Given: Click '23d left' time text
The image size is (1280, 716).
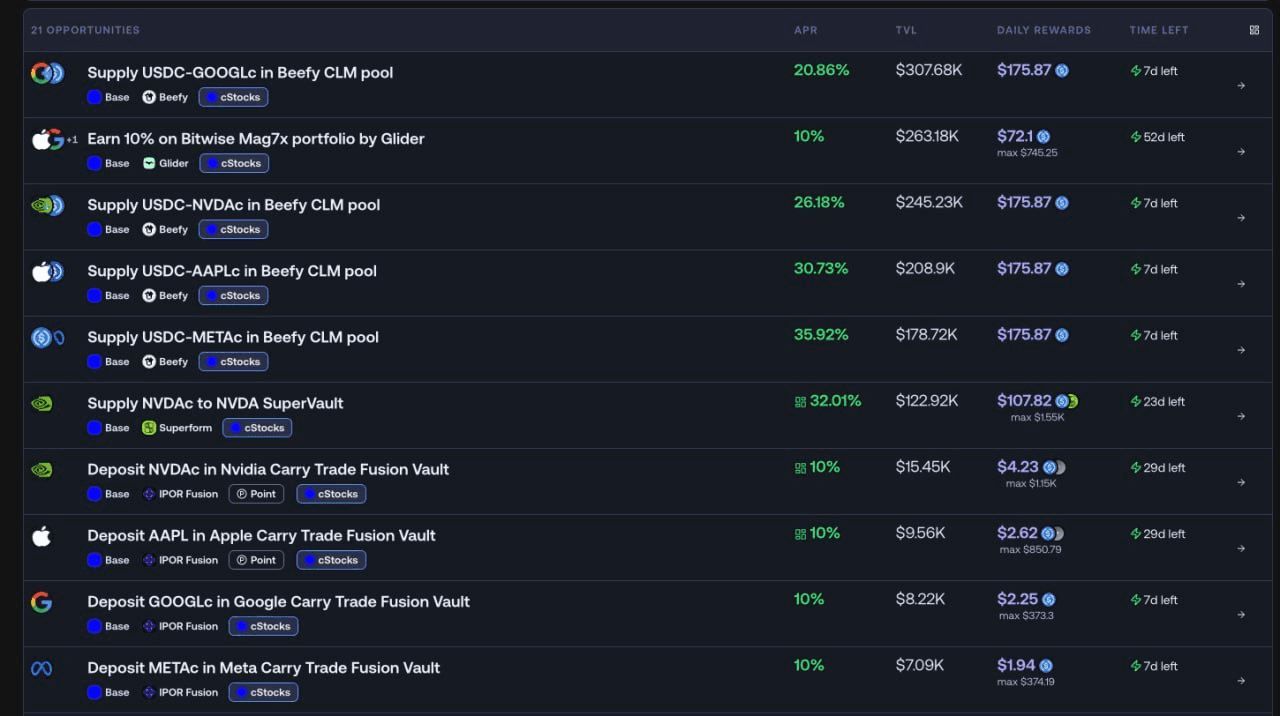Looking at the screenshot, I should click(1164, 402).
